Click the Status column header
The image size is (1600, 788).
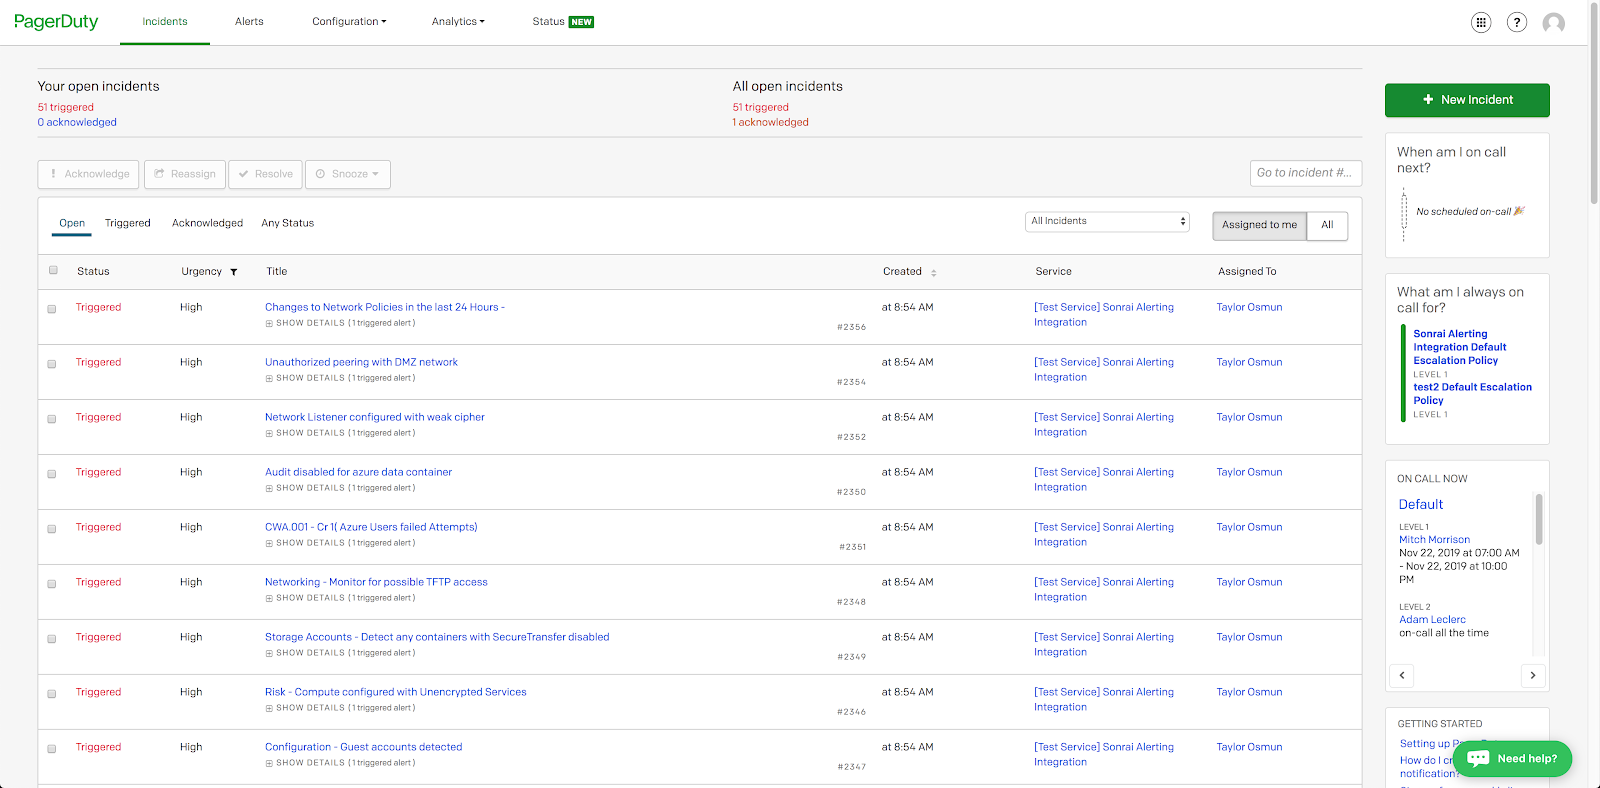click(x=93, y=271)
